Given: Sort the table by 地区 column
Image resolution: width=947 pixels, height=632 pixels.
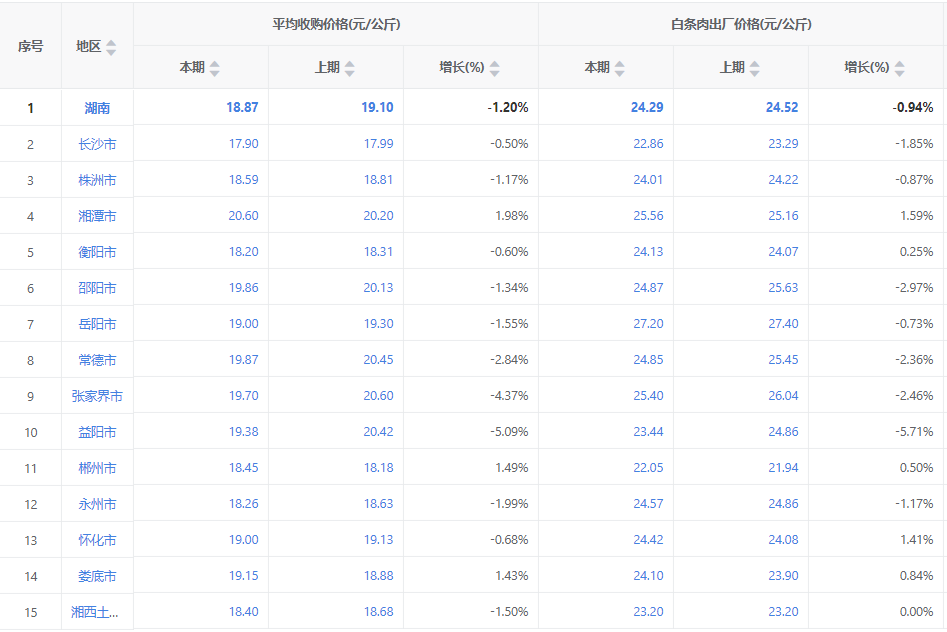Looking at the screenshot, I should (x=111, y=47).
